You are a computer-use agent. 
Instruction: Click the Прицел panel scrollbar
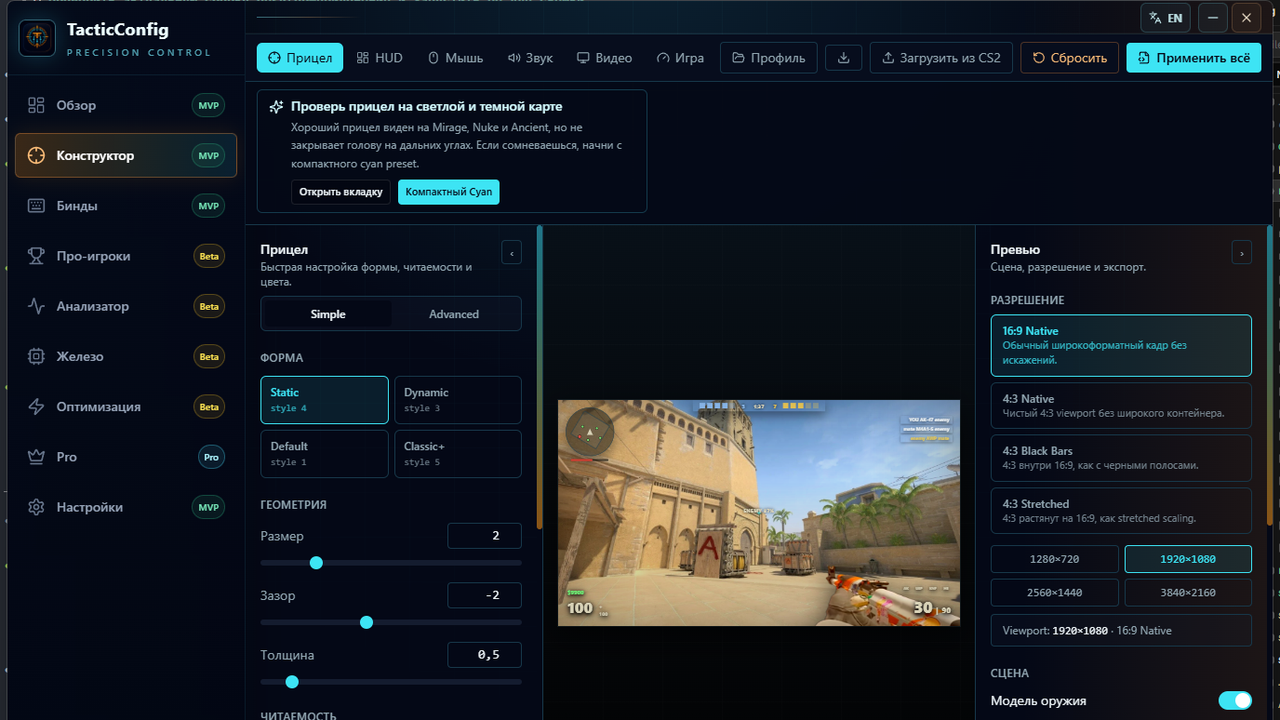pos(540,378)
